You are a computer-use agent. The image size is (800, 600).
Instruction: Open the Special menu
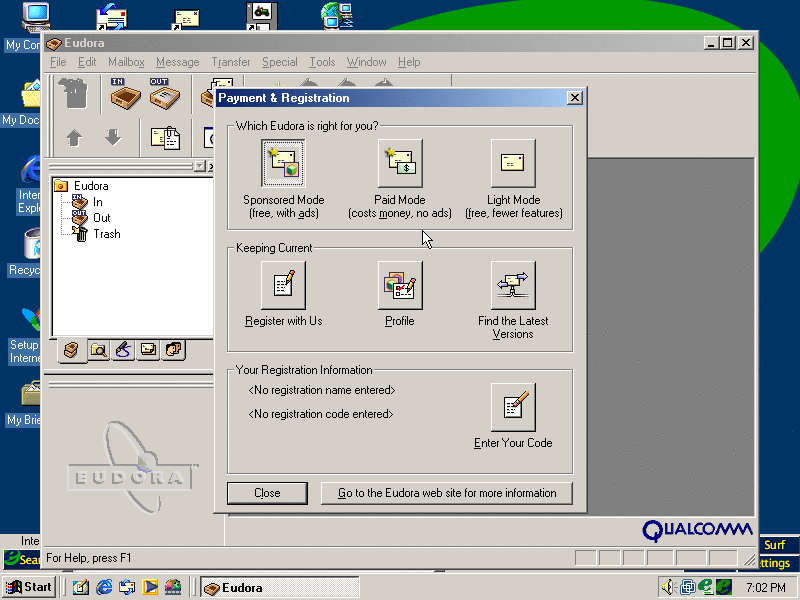pyautogui.click(x=279, y=62)
